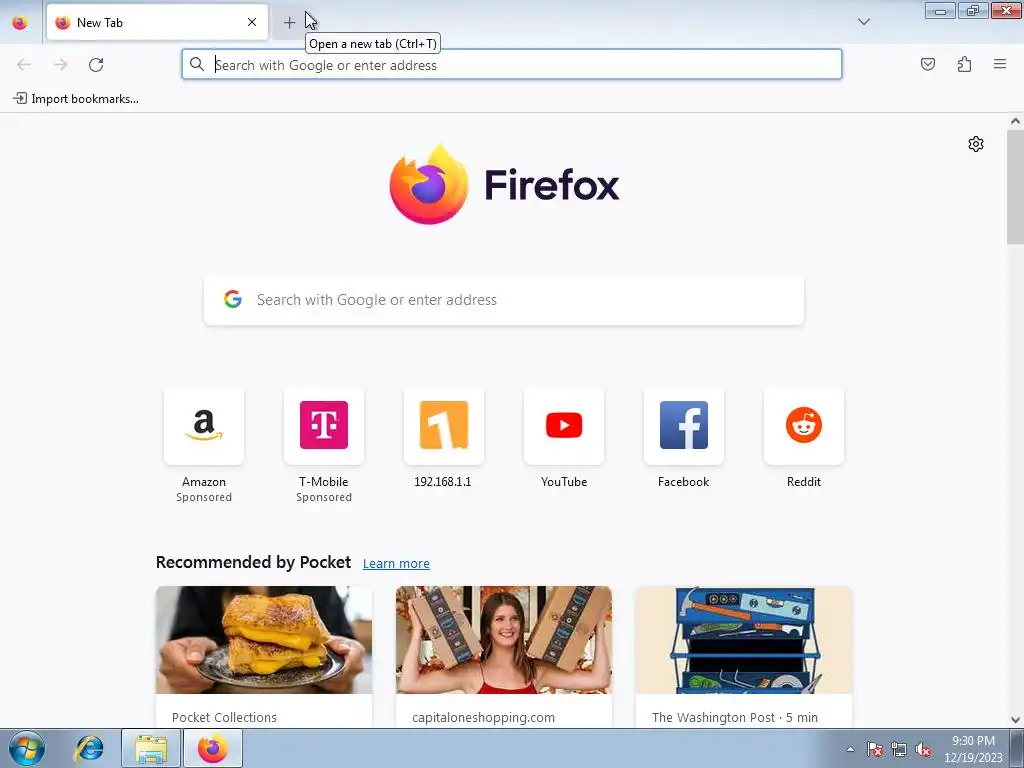Viewport: 1024px width, 768px height.
Task: Click the Google G logo in search box
Action: [x=233, y=299]
